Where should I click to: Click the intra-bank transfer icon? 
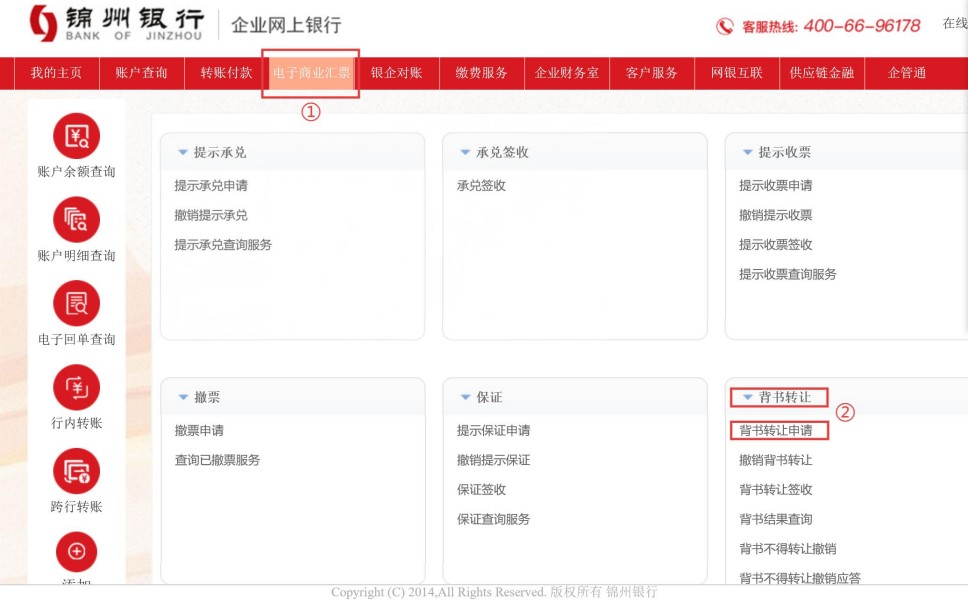click(x=76, y=387)
